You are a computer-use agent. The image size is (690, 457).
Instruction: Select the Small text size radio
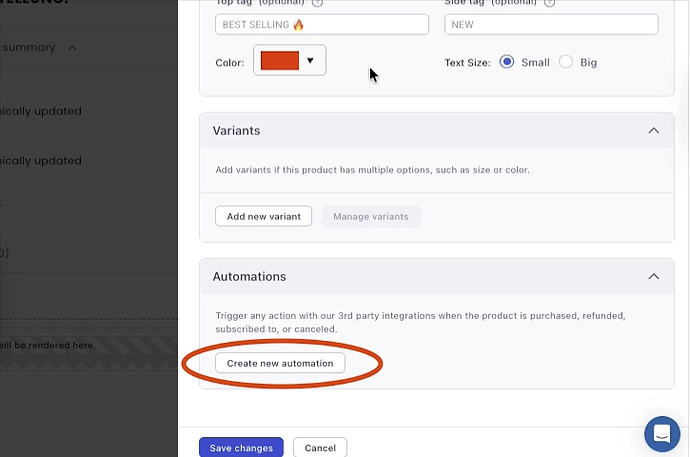pyautogui.click(x=507, y=62)
